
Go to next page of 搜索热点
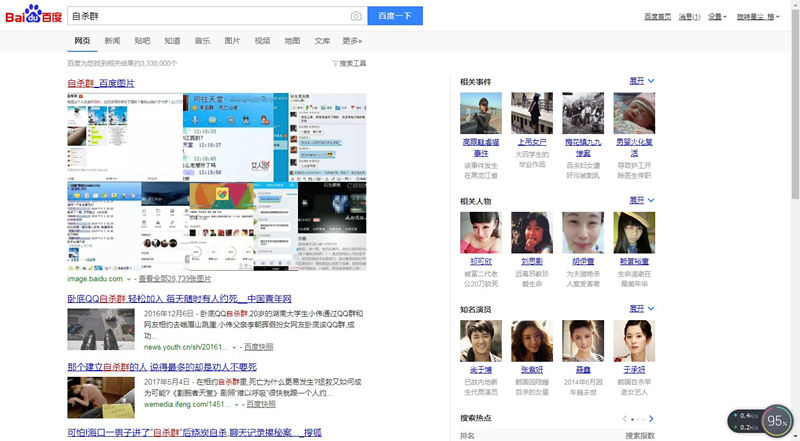(x=651, y=418)
